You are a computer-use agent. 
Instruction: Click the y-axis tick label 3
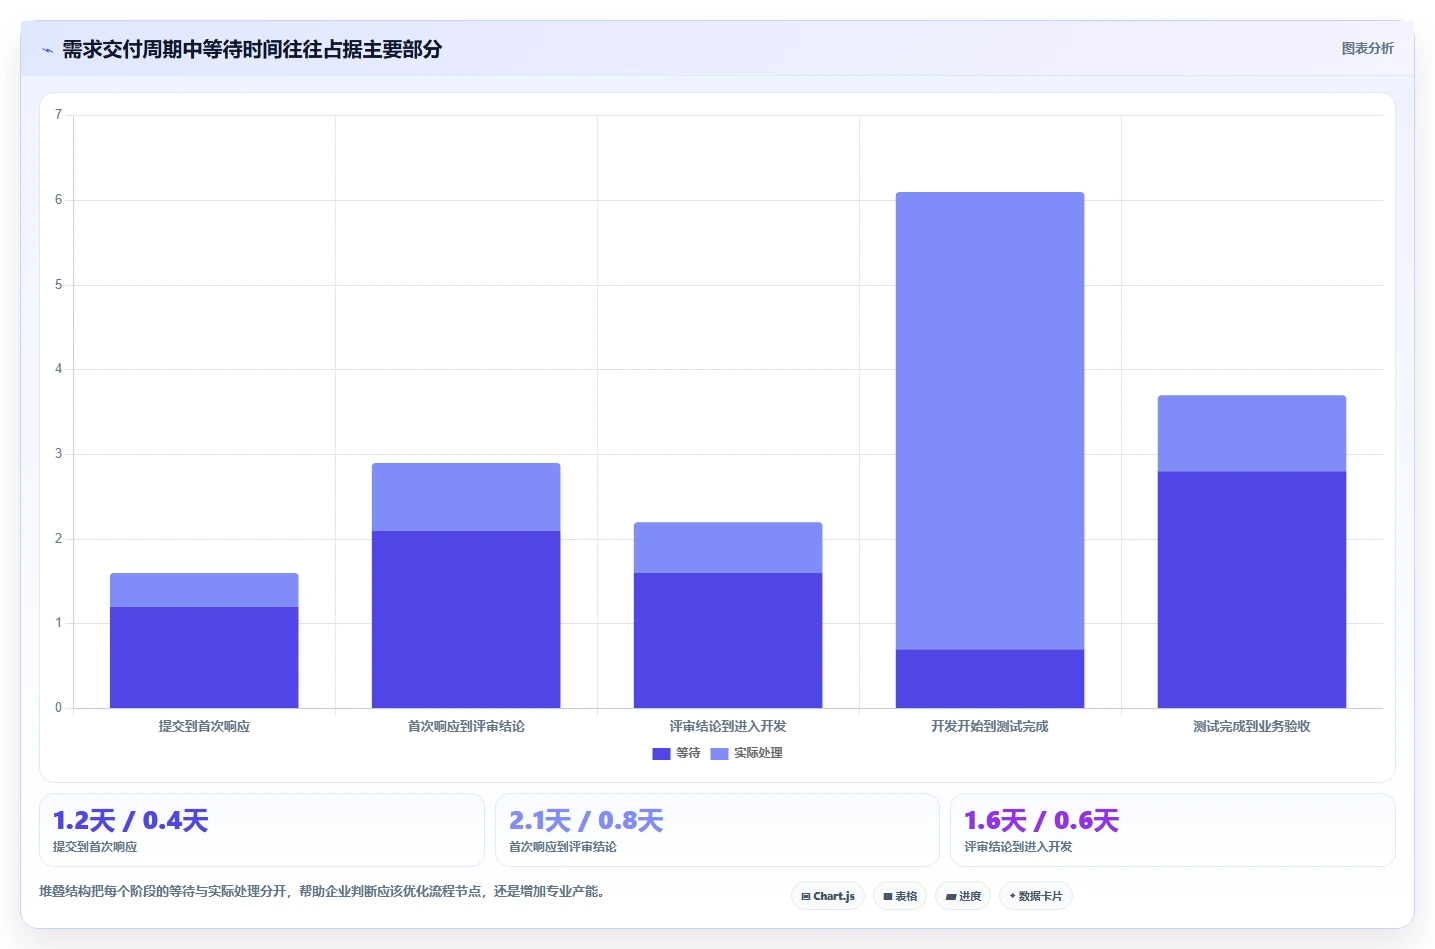pos(58,454)
